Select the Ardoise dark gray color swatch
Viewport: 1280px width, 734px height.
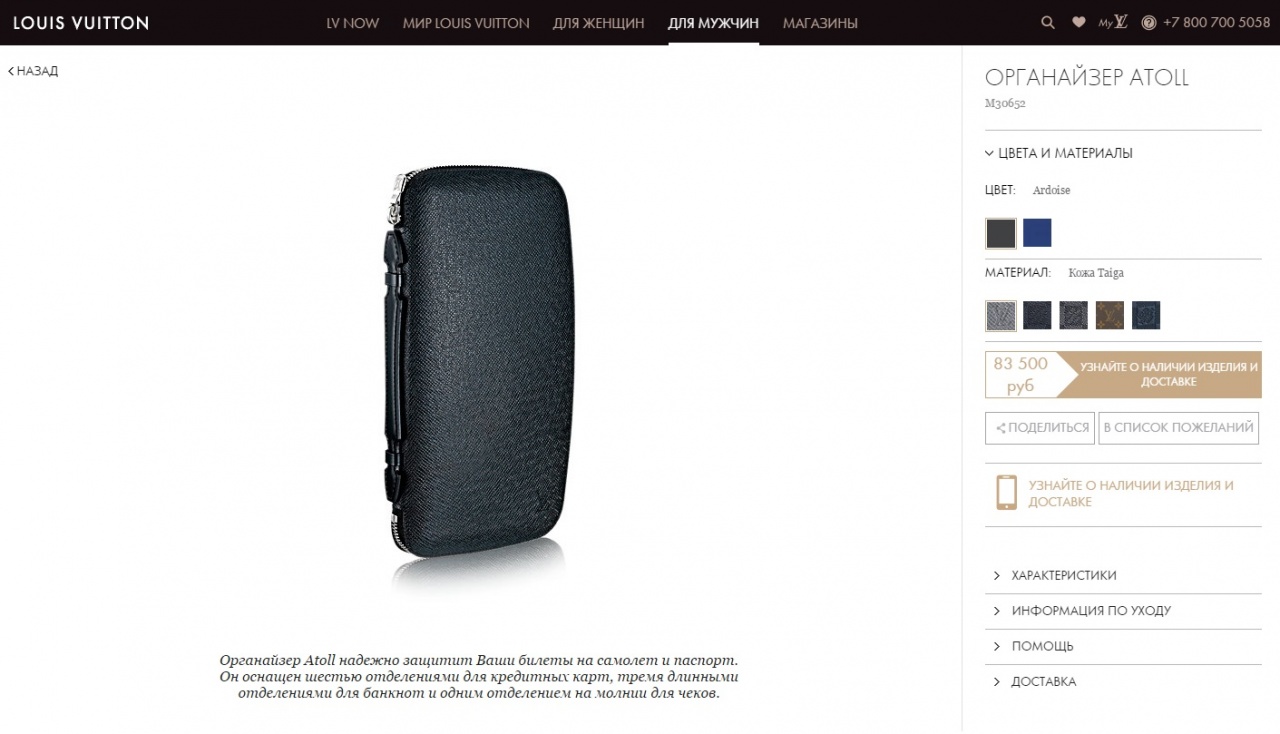1001,233
